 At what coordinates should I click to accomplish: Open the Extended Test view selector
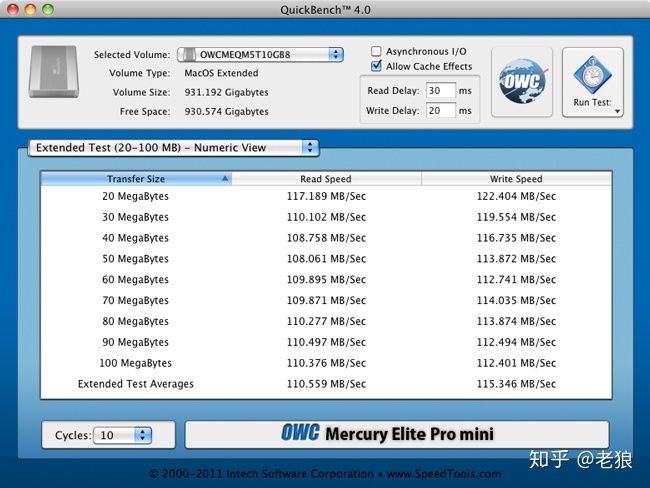[173, 148]
